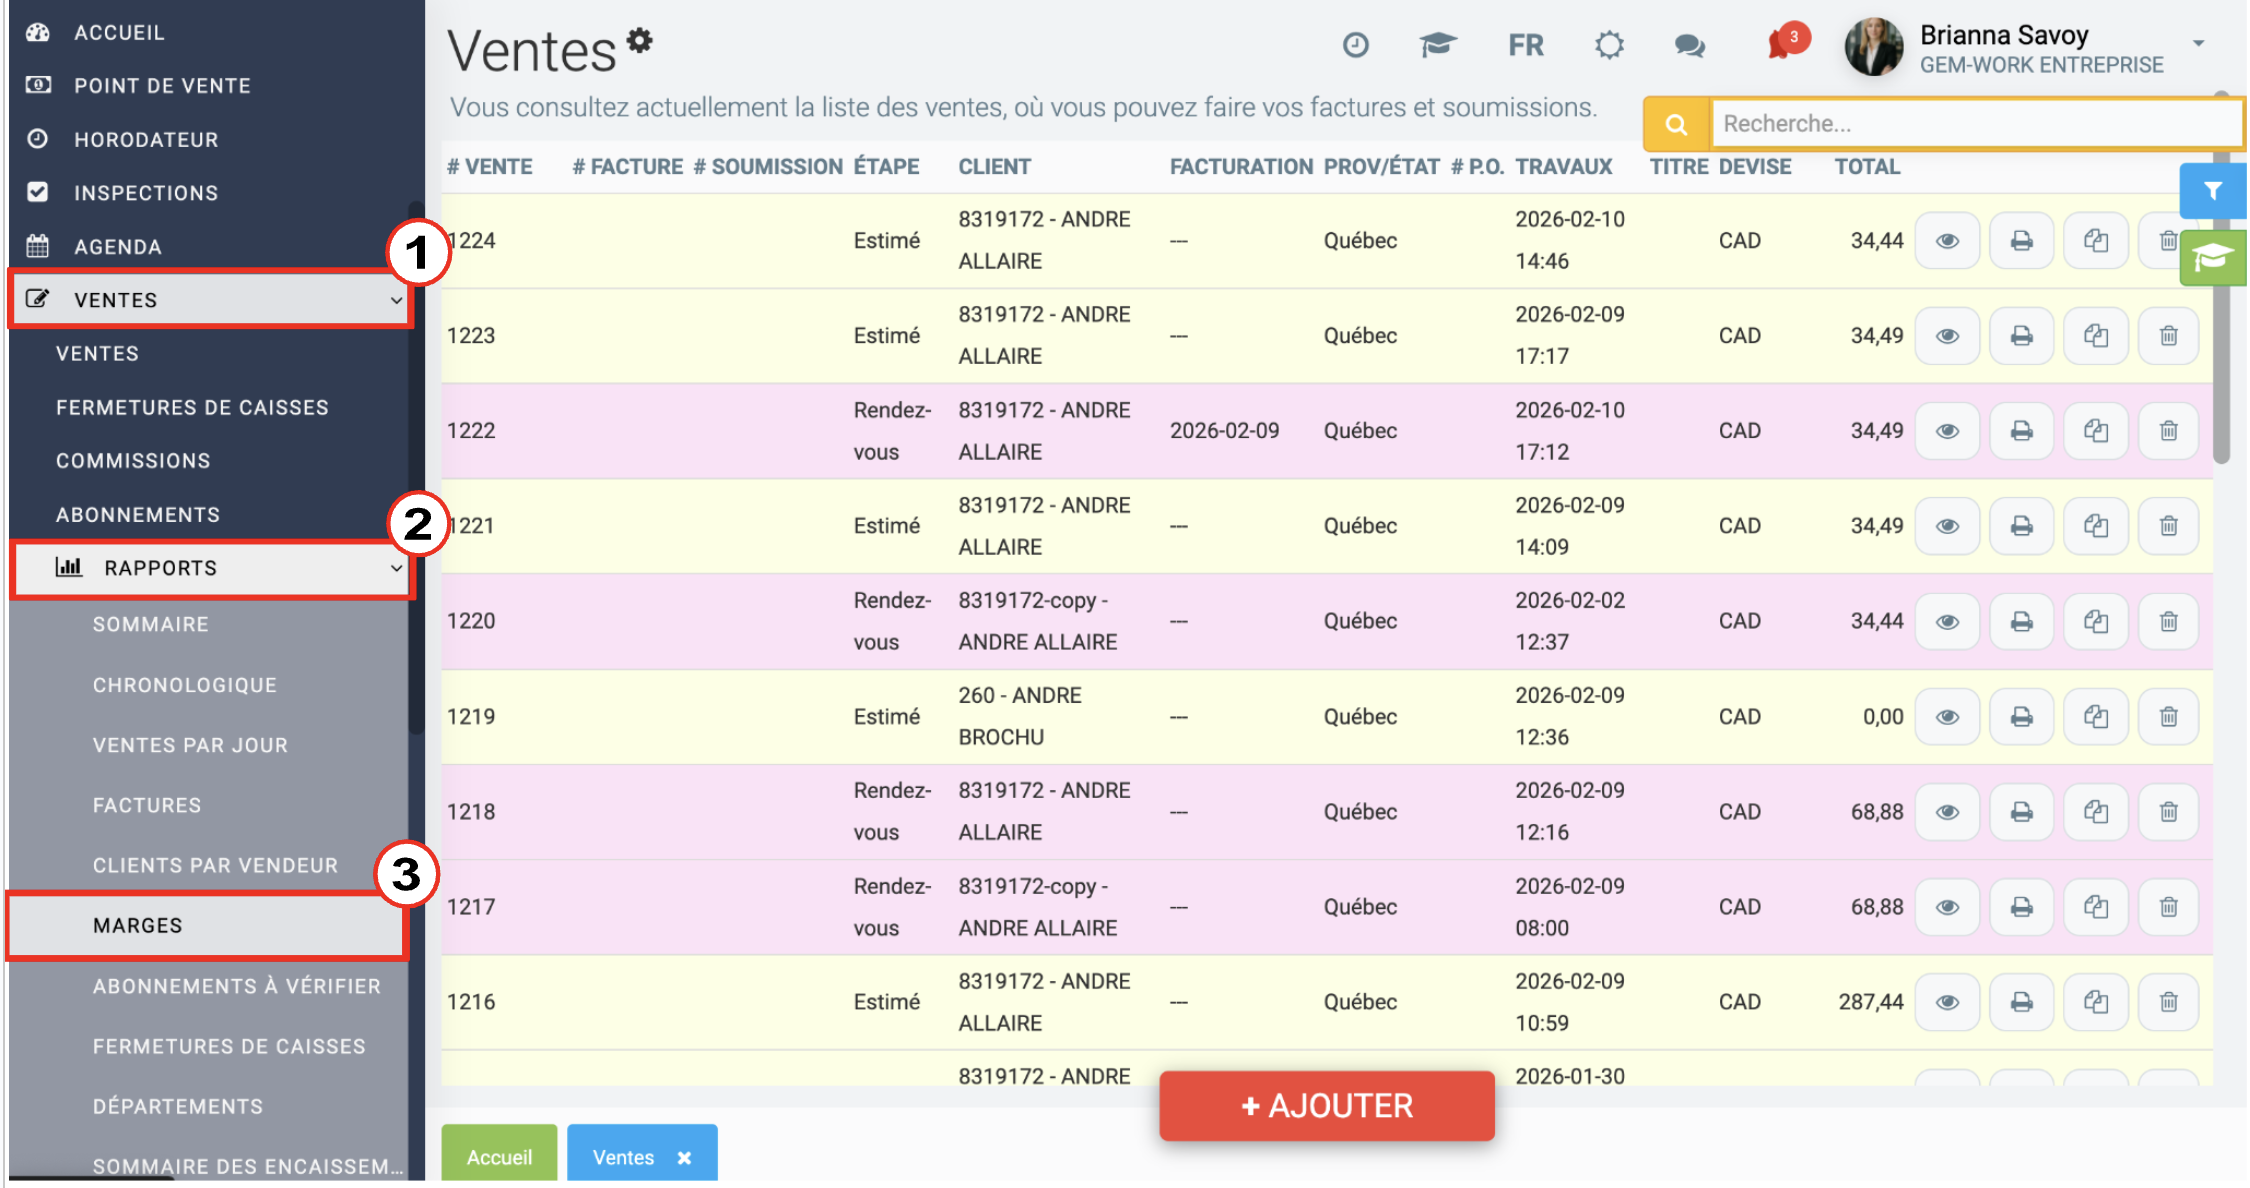Viewport: 2250px width, 1188px height.
Task: Close the Ventes bottom tab
Action: coord(684,1158)
